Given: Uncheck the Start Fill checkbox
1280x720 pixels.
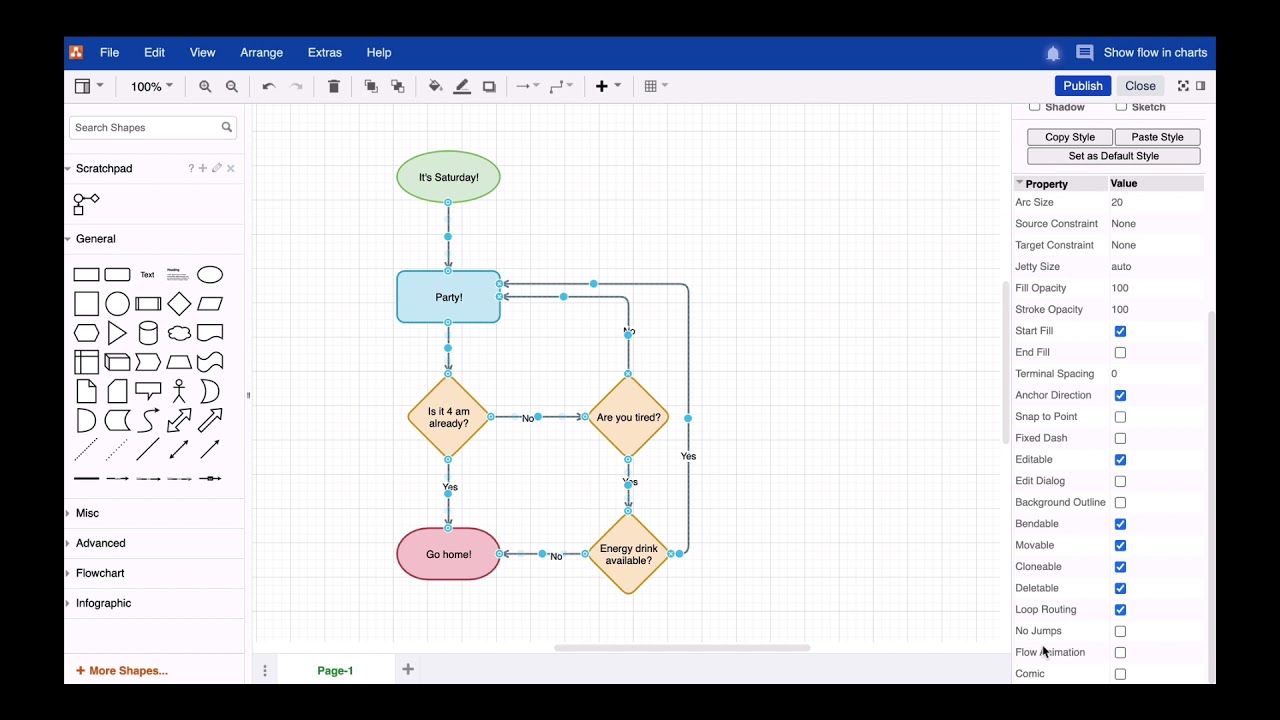Looking at the screenshot, I should (x=1120, y=331).
